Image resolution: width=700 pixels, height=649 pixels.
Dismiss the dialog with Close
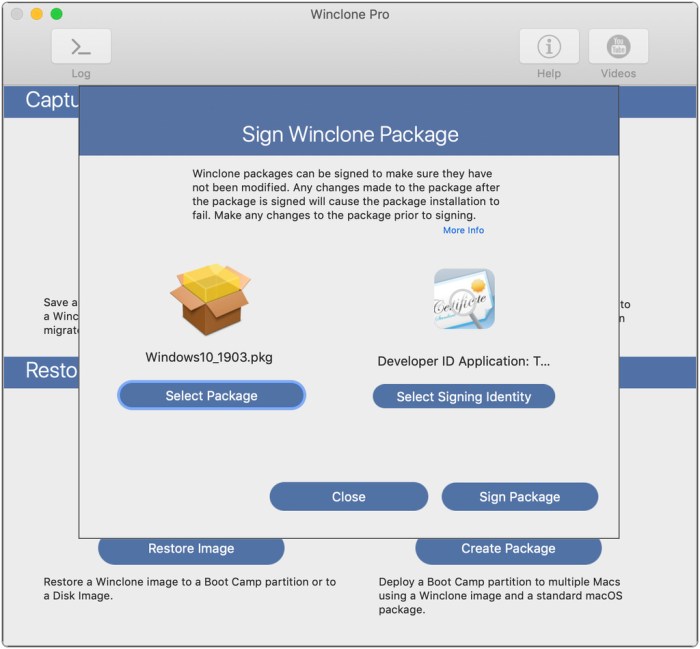point(349,496)
